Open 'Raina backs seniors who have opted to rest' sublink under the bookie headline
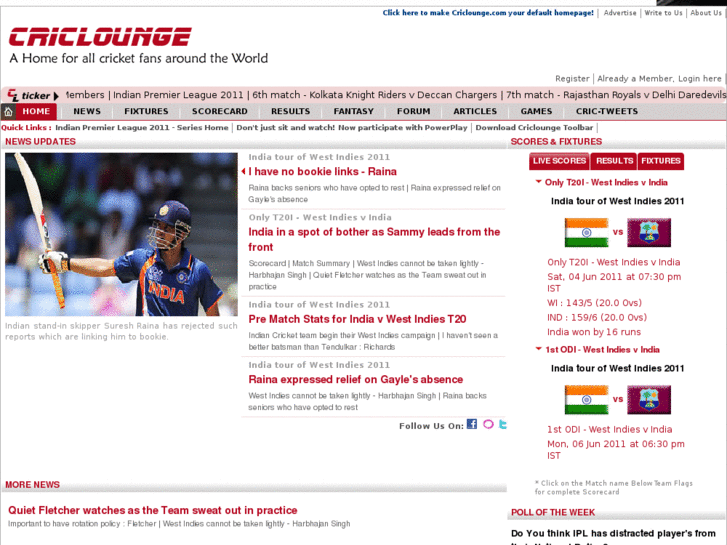 point(327,188)
